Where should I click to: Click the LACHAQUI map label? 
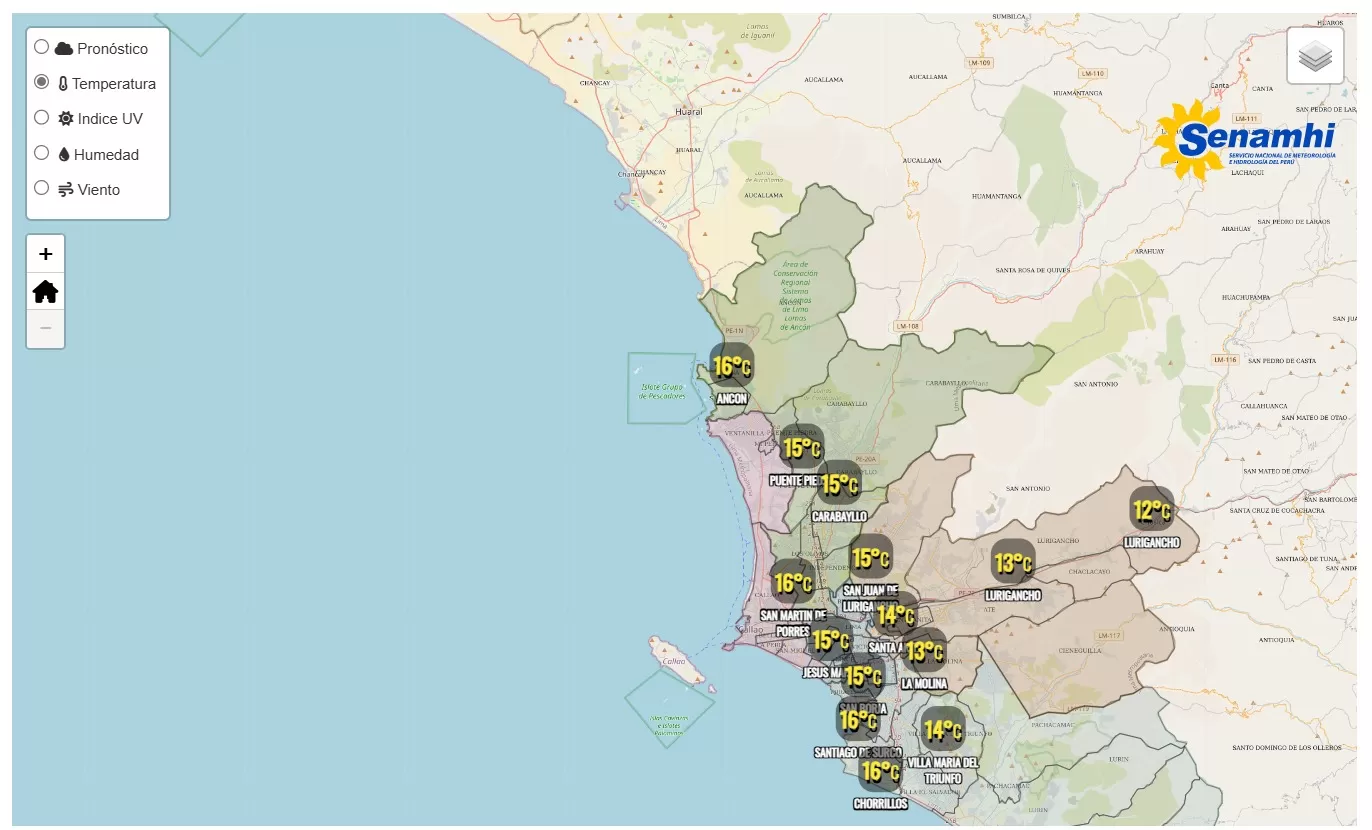[x=1247, y=172]
